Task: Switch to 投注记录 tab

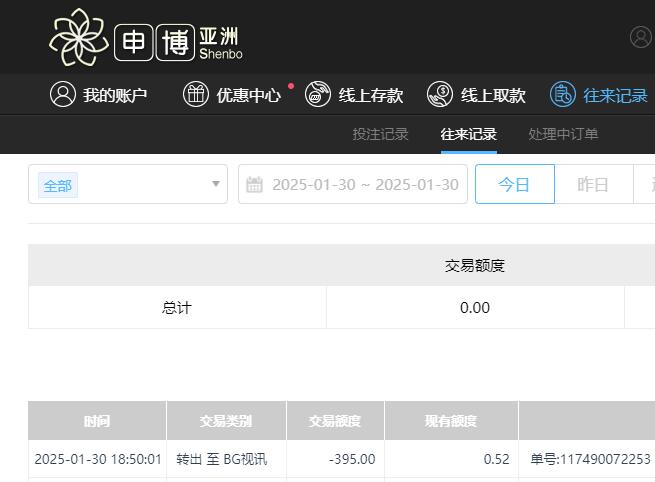Action: point(380,134)
